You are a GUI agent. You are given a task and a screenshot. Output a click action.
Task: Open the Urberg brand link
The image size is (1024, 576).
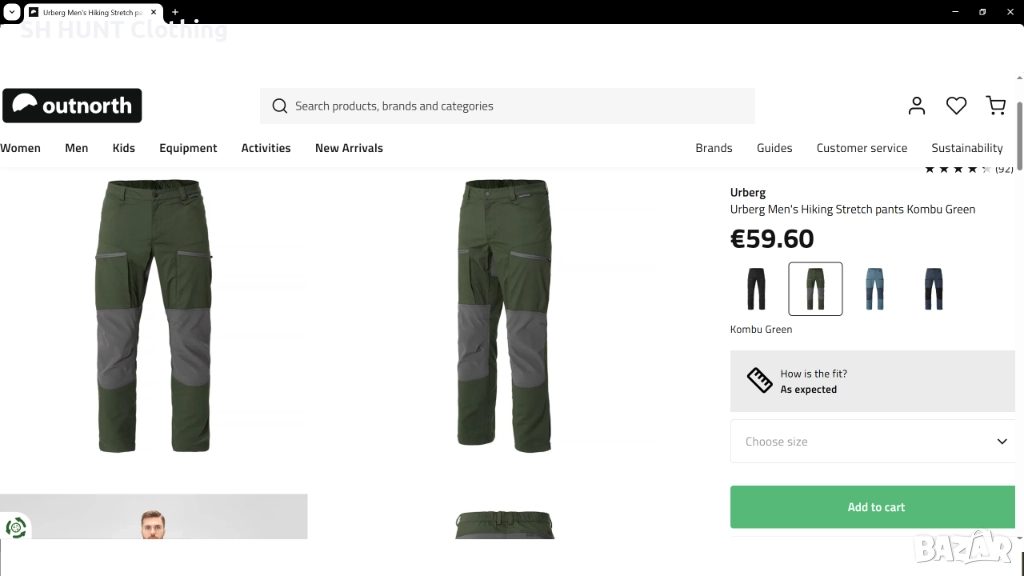tap(748, 192)
